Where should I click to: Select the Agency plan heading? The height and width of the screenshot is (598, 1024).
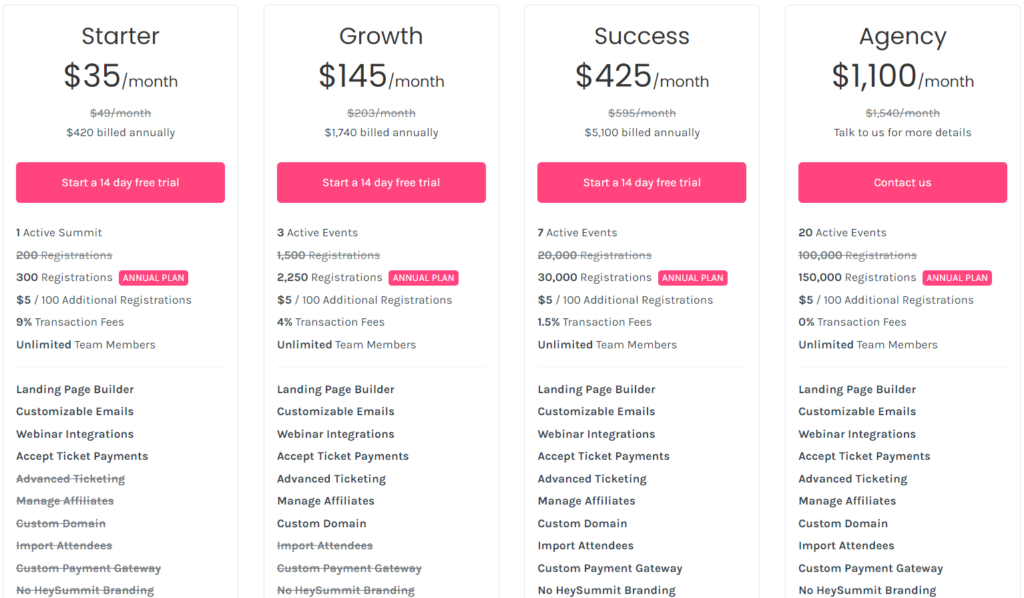point(903,37)
